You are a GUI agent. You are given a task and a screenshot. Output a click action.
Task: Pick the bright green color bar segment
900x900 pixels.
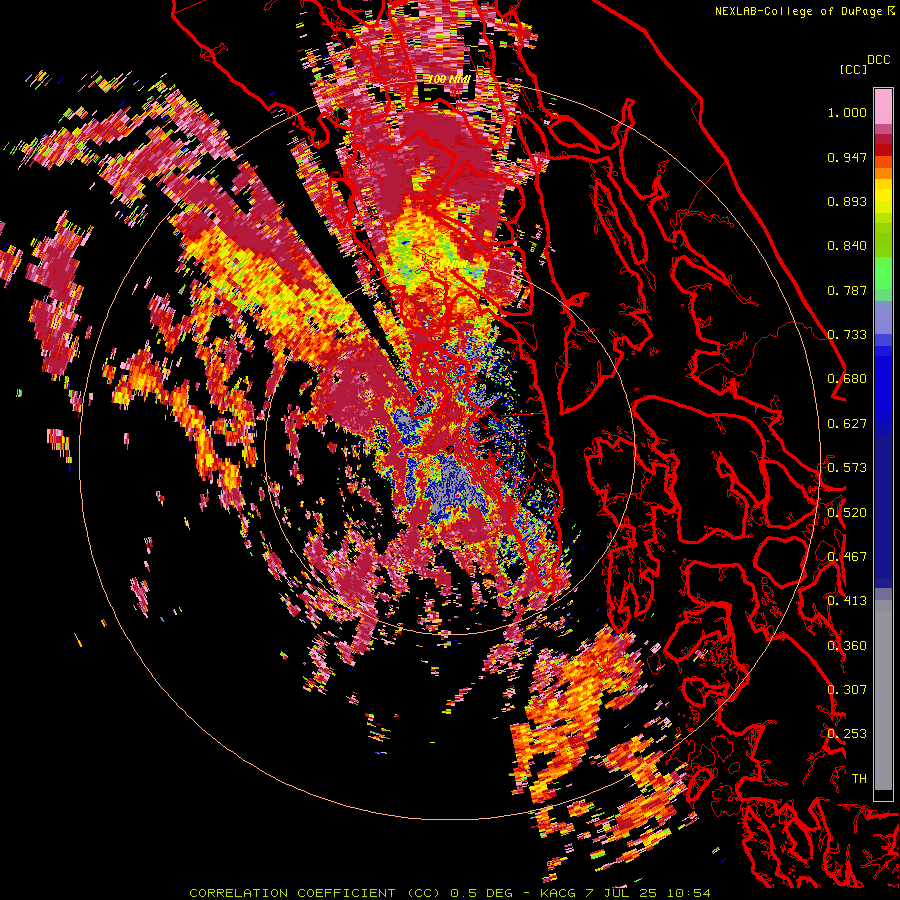click(x=883, y=273)
